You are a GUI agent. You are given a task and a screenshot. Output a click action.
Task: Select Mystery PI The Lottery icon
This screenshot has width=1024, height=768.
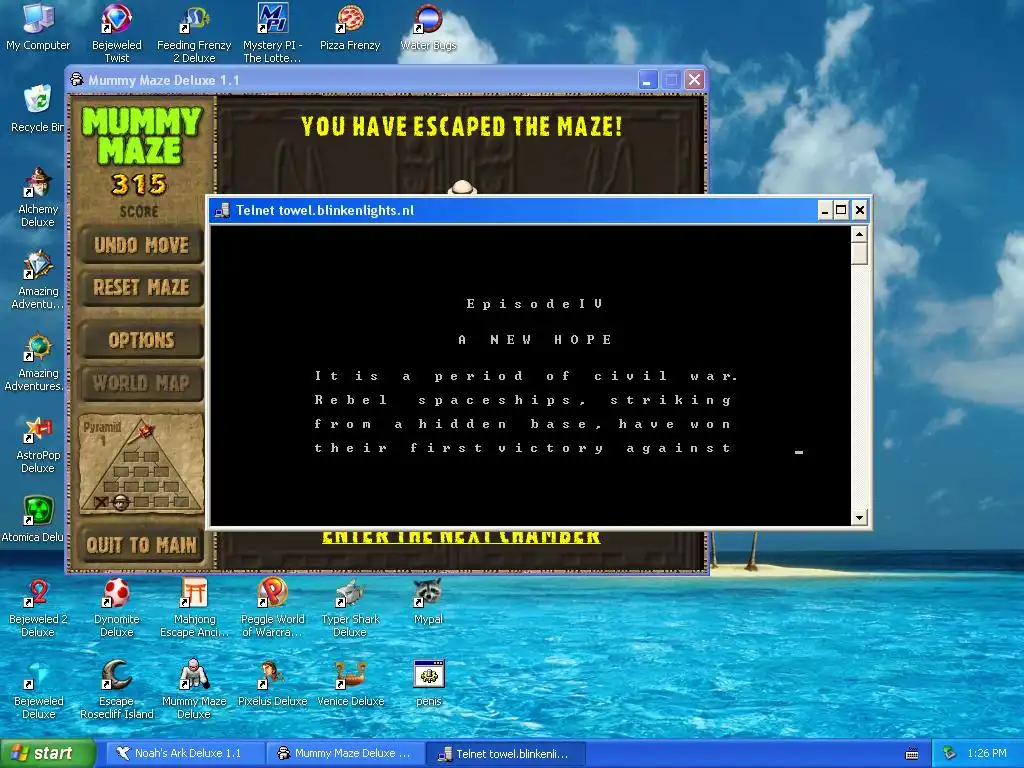point(272,33)
